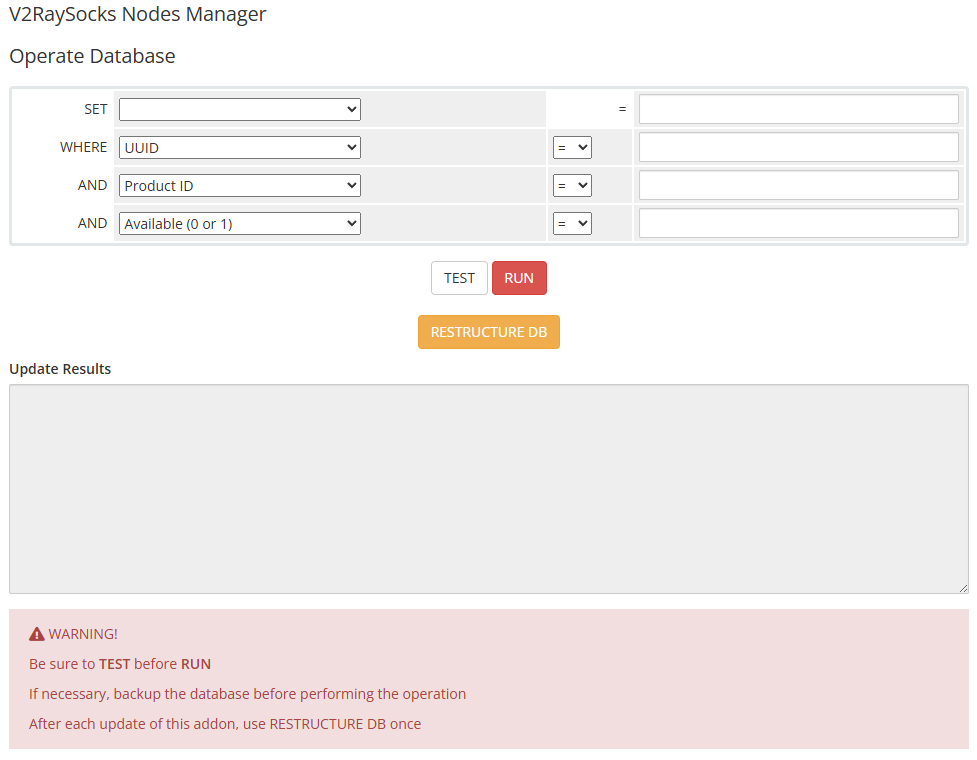Screen dimensions: 977x760
Task: Click inside the Update Results text area
Action: 488,488
